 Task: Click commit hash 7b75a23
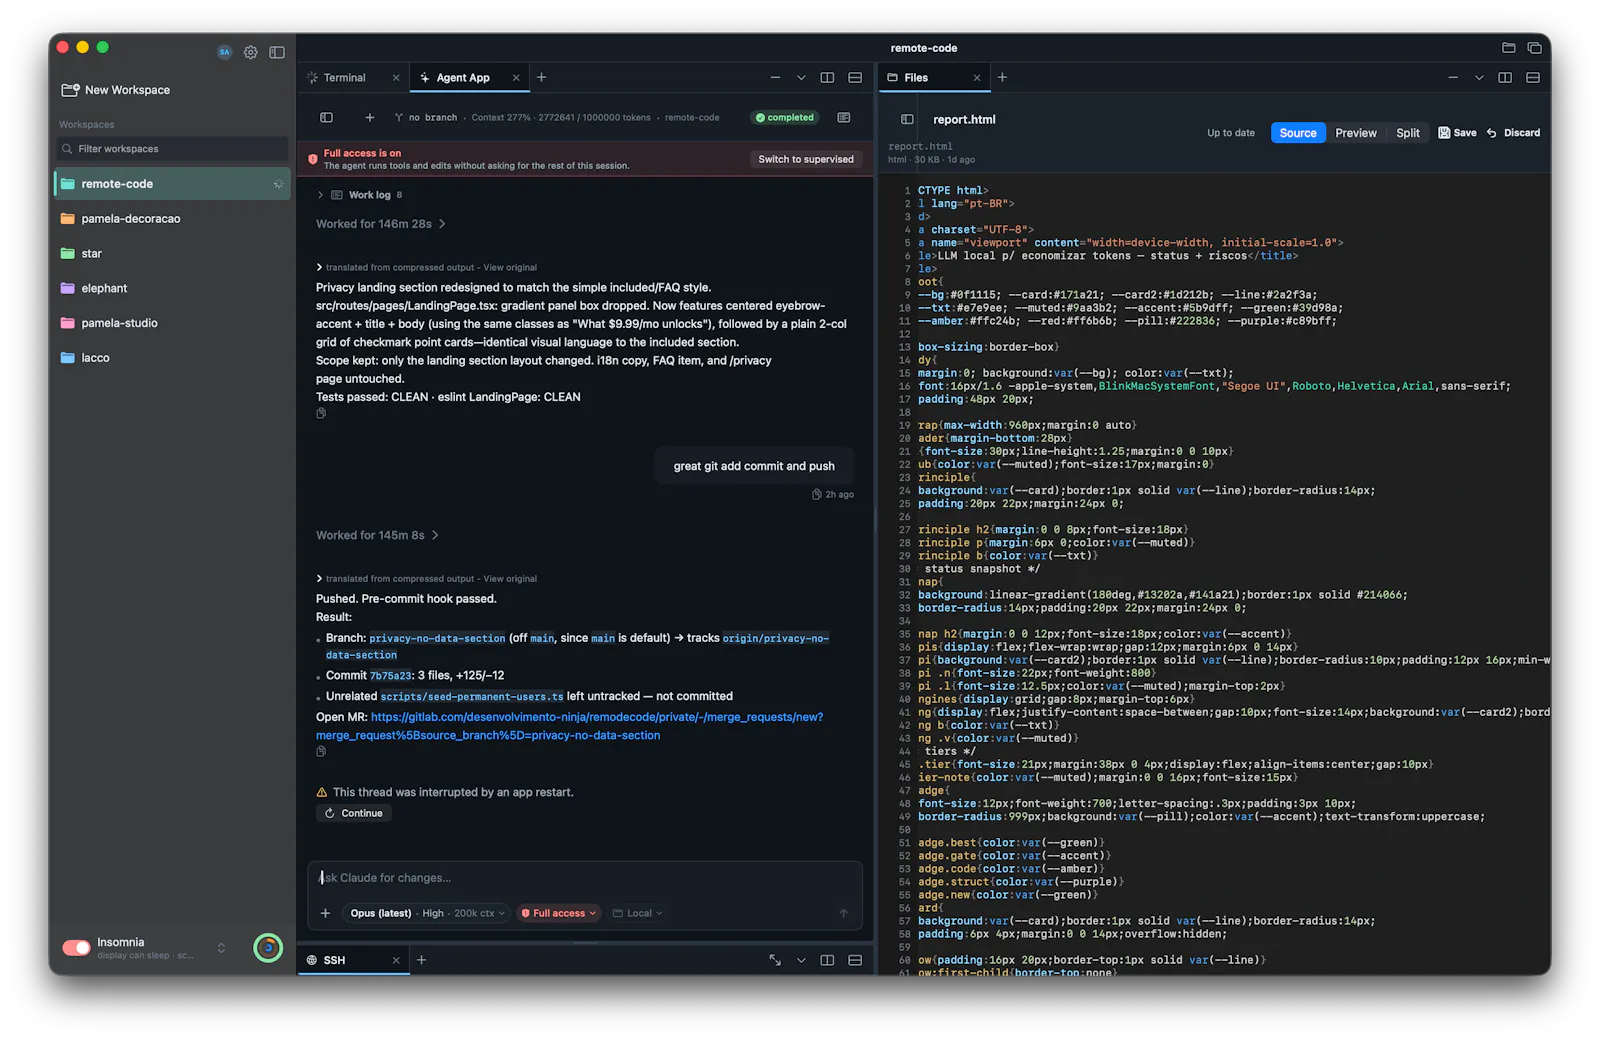coord(391,676)
